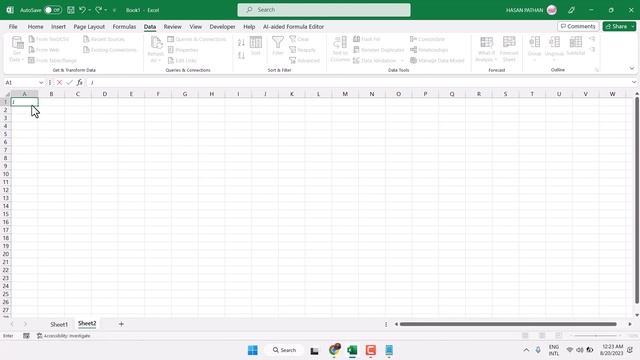640x360 pixels.
Task: Switch to Normal view in status bar
Action: click(525, 336)
